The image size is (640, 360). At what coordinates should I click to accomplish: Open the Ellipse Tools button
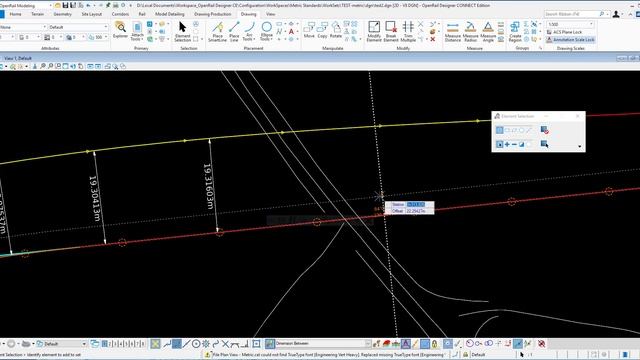tap(267, 31)
